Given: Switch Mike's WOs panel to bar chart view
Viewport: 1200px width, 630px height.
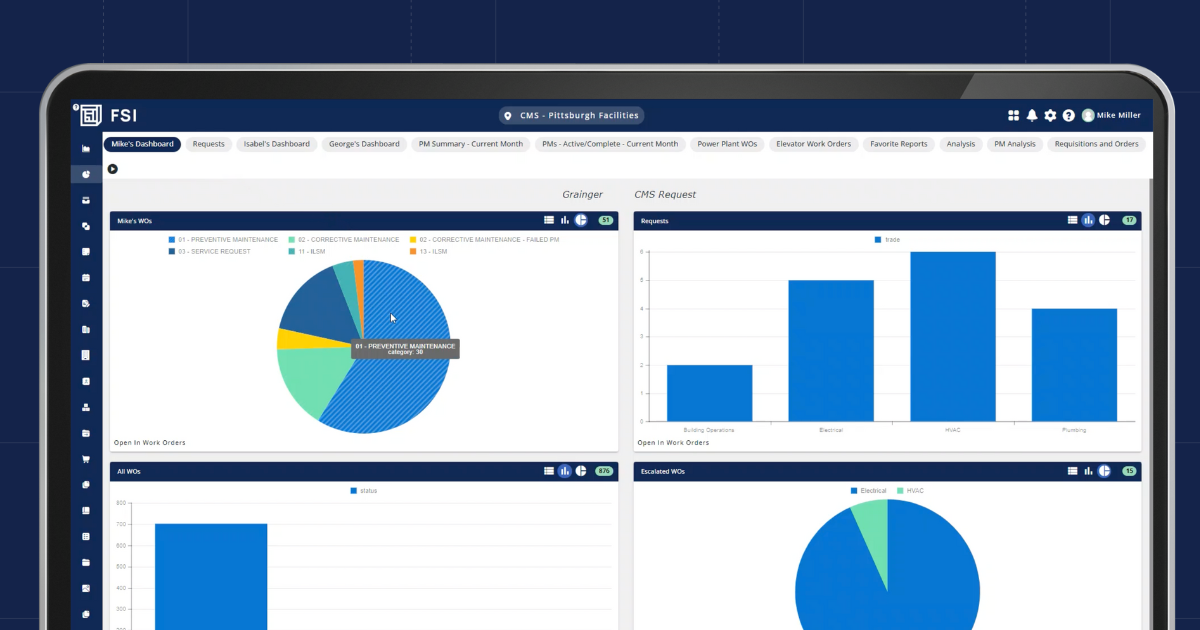Looking at the screenshot, I should [x=565, y=219].
